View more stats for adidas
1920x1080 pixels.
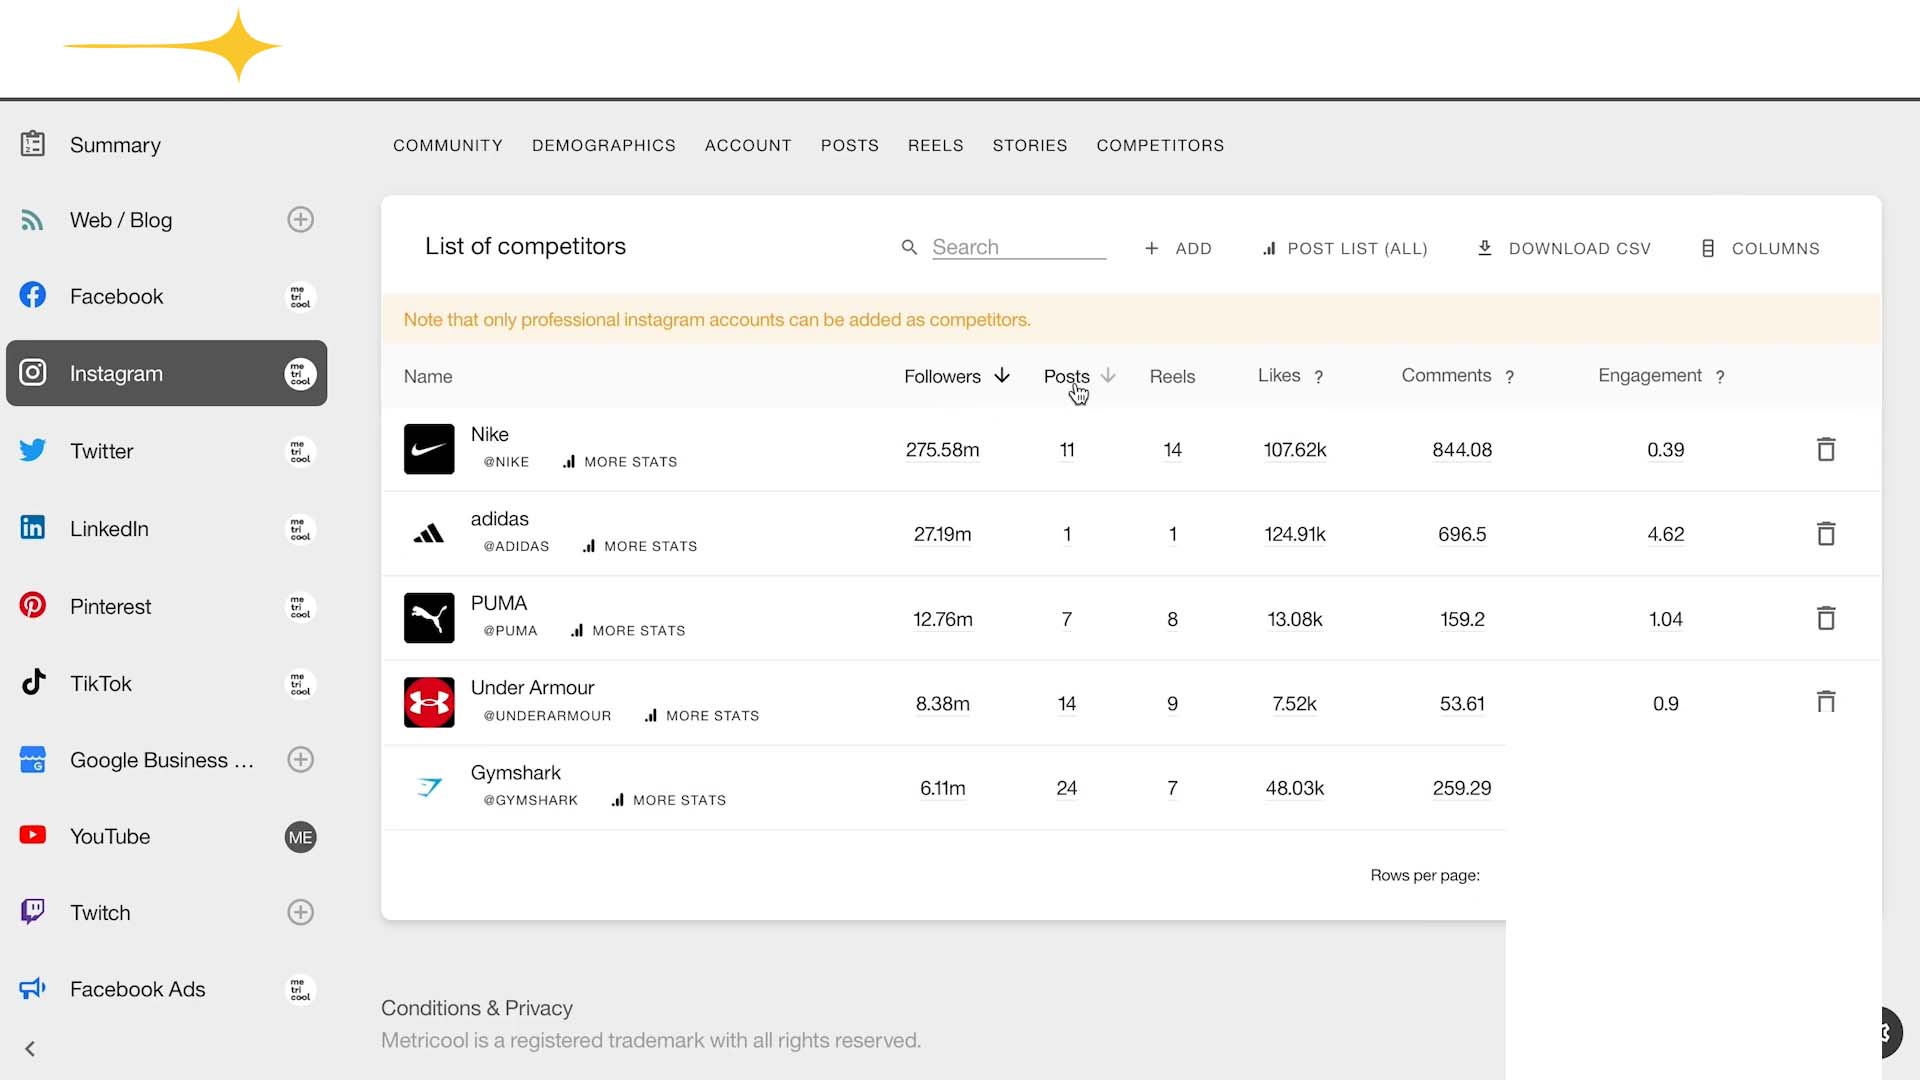coord(640,546)
